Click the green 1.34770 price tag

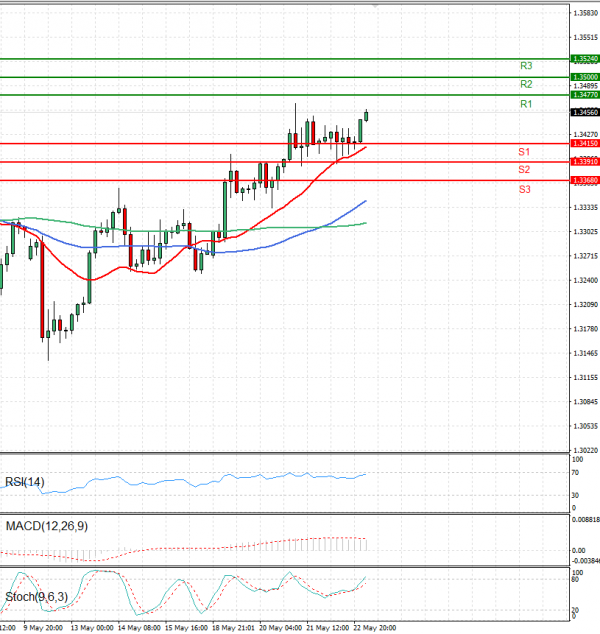(584, 95)
